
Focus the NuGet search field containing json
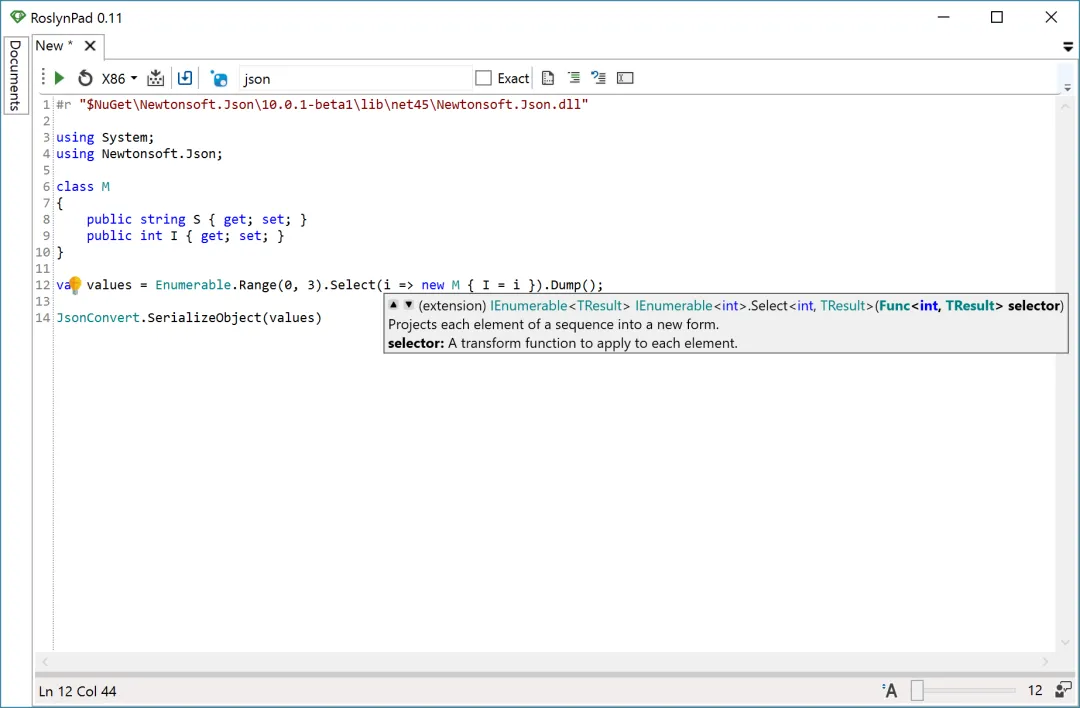tap(355, 79)
